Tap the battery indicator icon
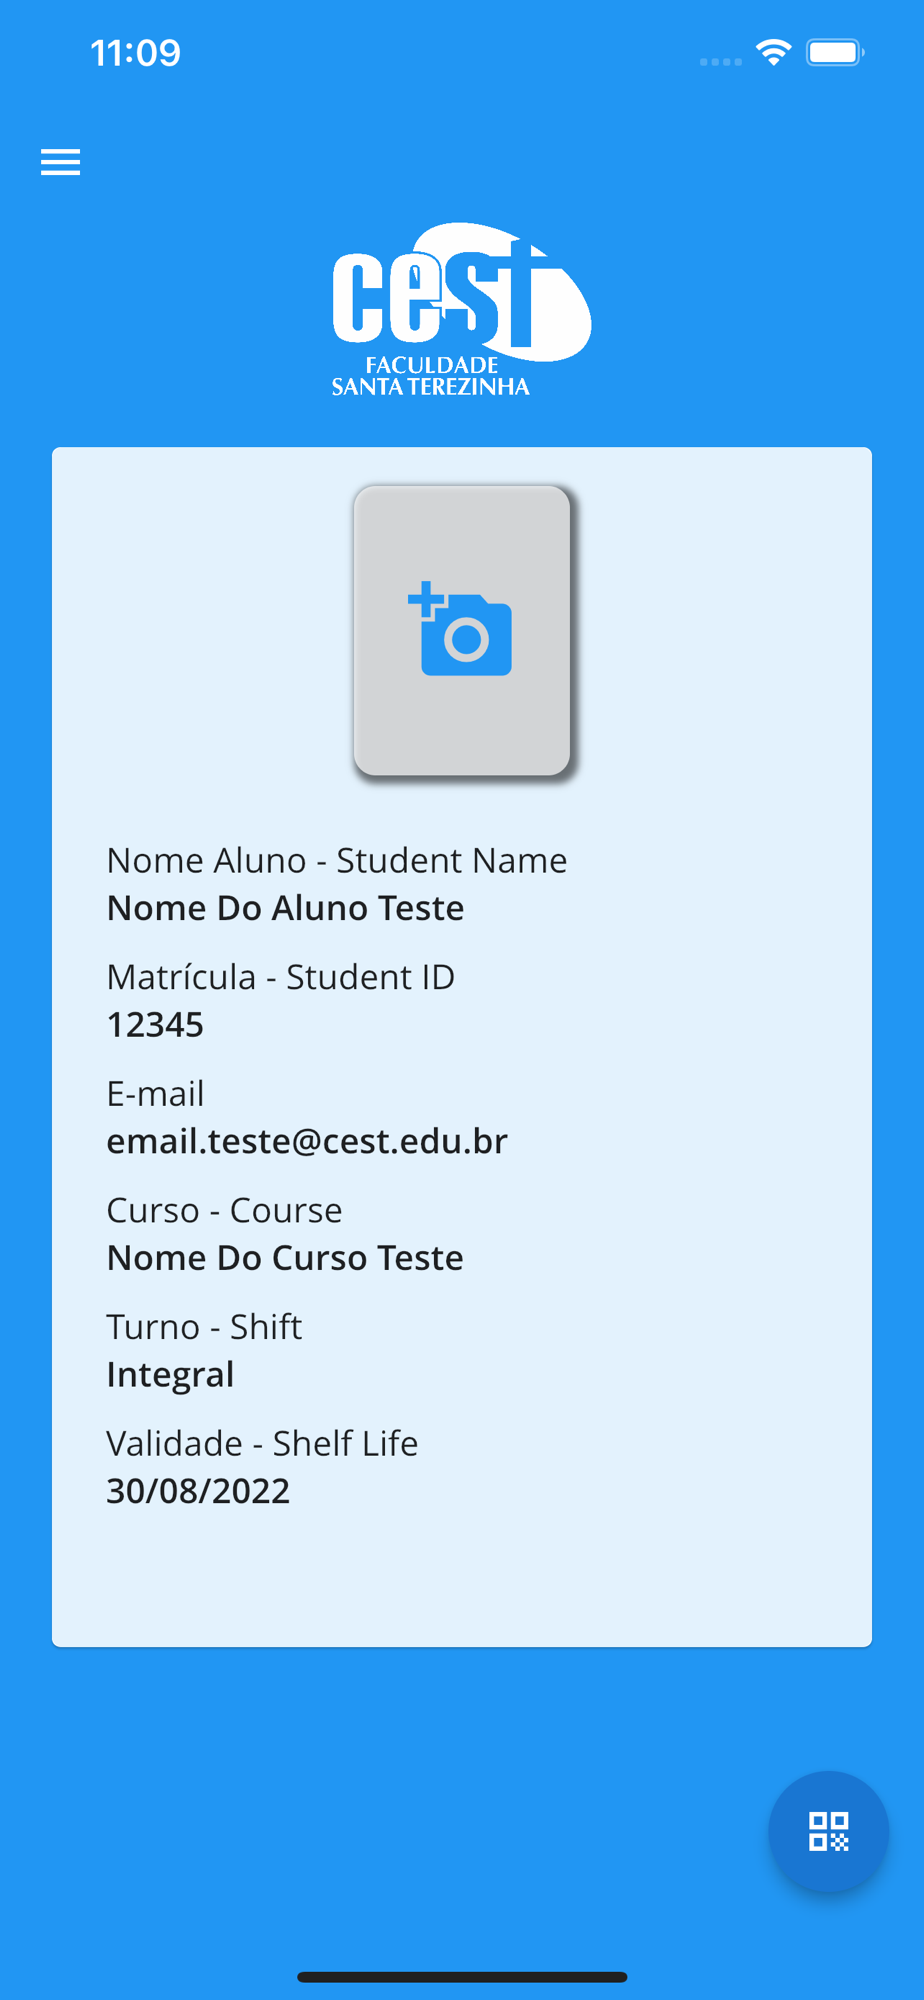 835,52
